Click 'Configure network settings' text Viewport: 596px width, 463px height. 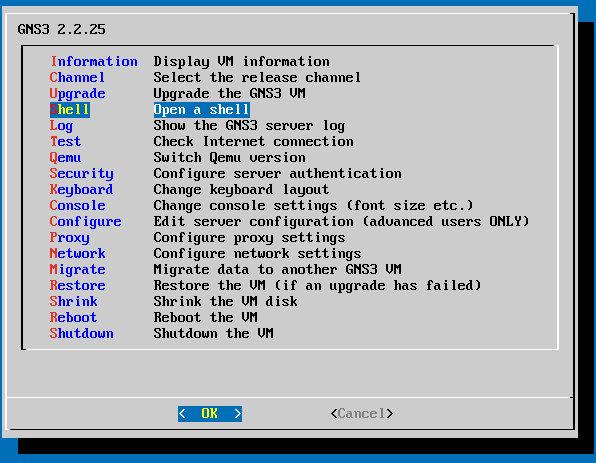[257, 254]
